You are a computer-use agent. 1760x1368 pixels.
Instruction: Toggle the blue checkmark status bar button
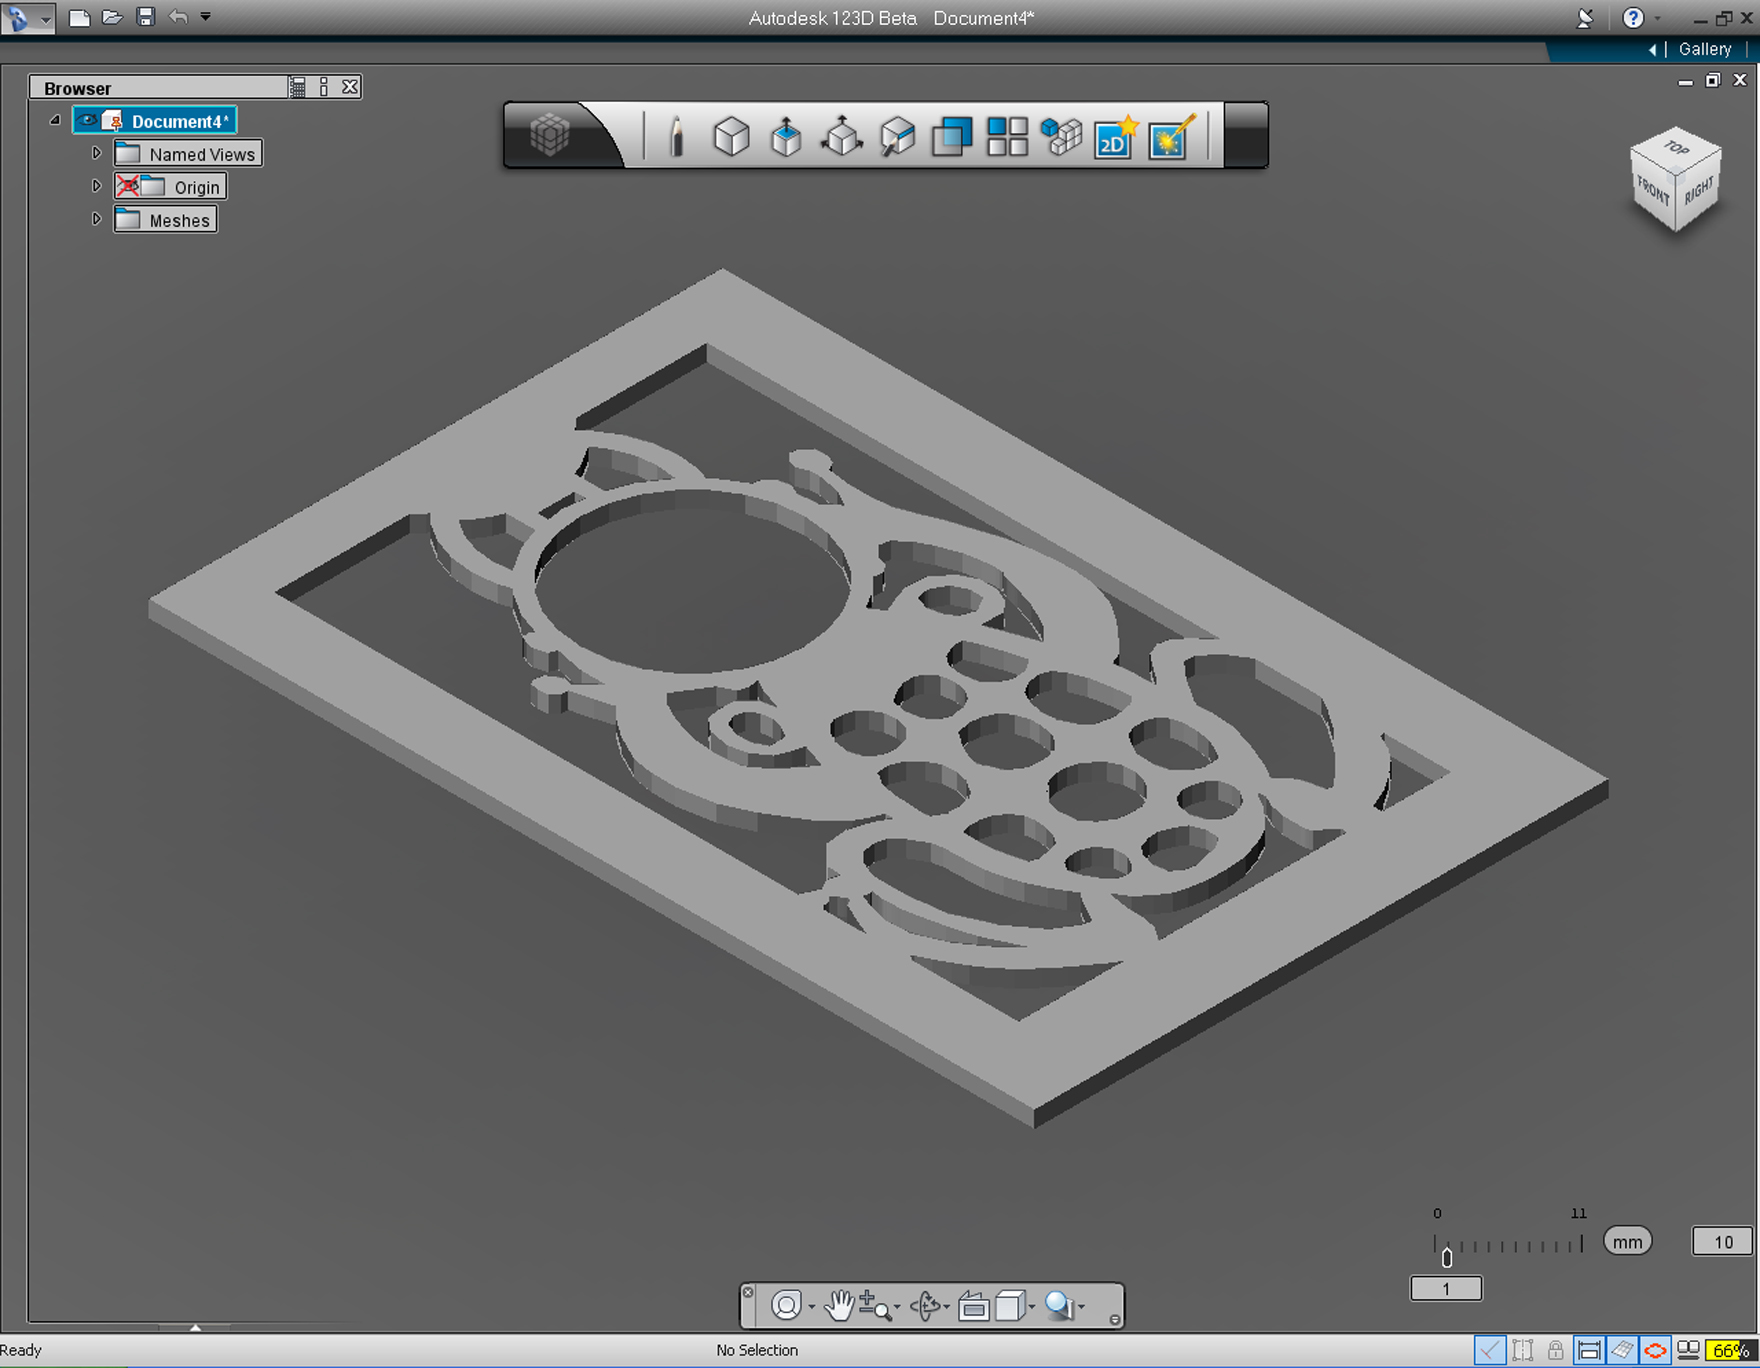(1490, 1351)
